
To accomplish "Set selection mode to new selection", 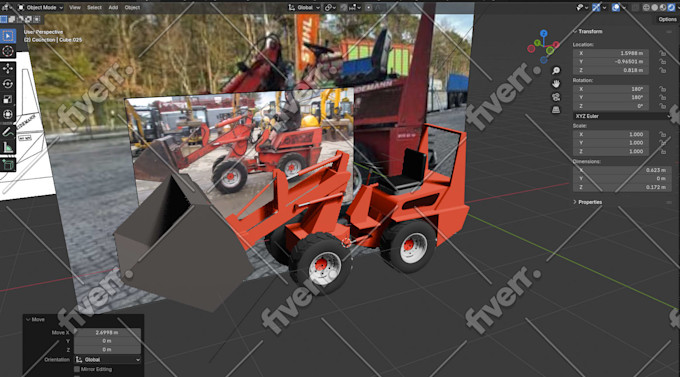I will [3, 20].
